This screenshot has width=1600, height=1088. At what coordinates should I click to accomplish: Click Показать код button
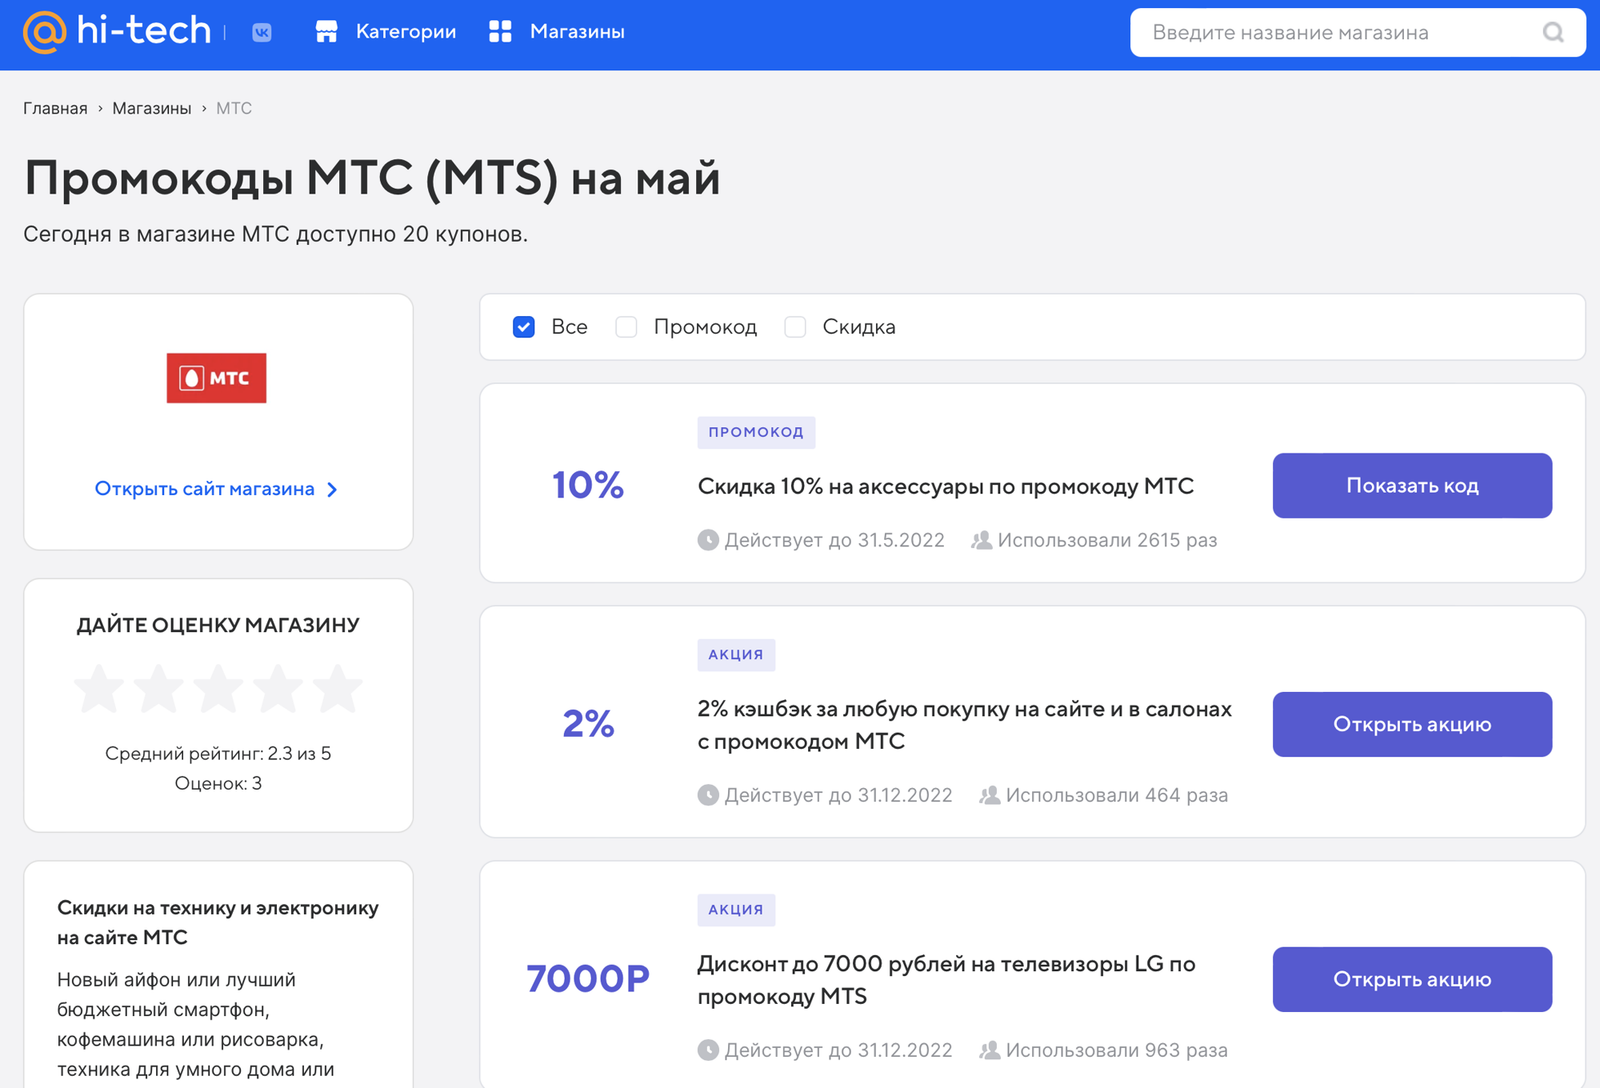click(1412, 485)
